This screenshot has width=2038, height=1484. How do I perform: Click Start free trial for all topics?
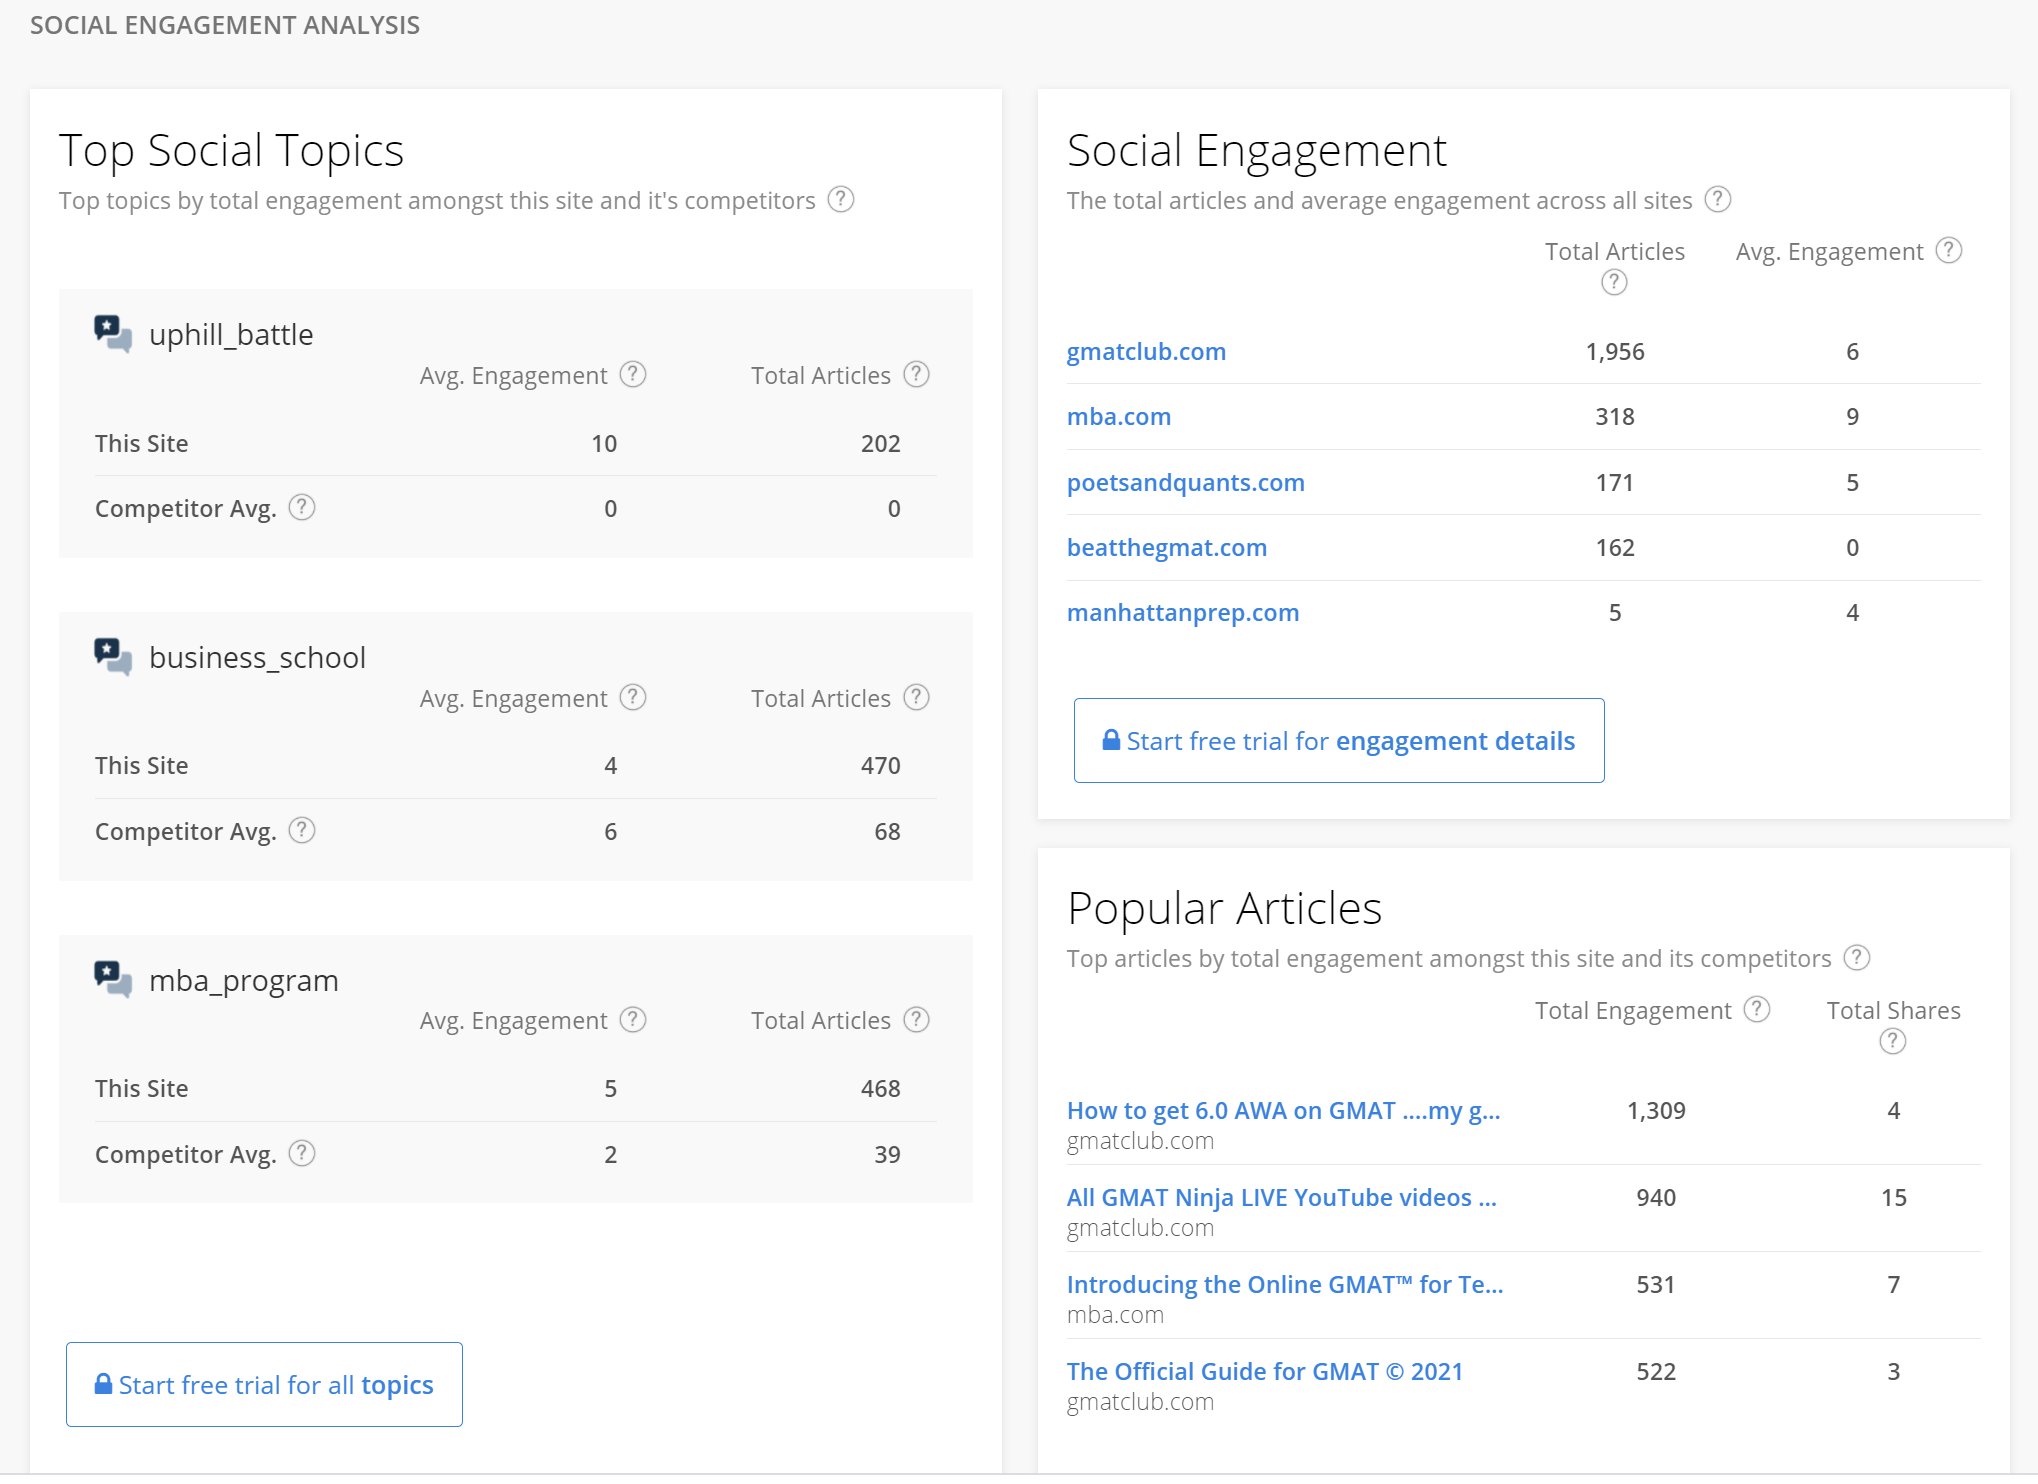[x=264, y=1384]
